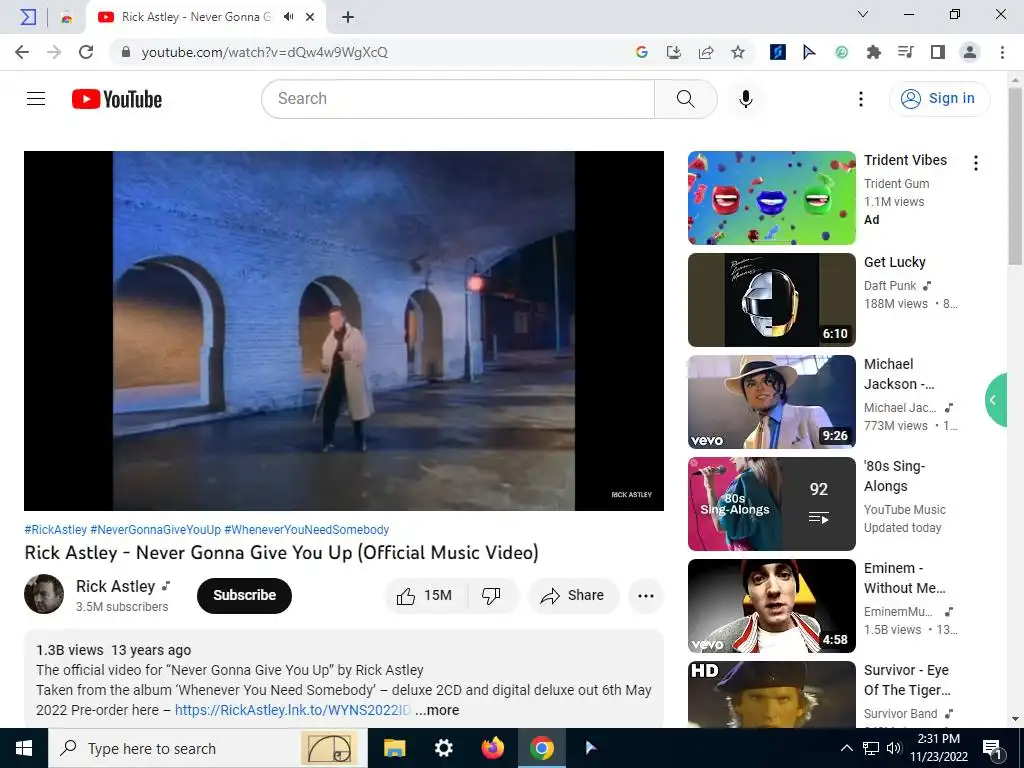Go back with browser back arrow

click(x=22, y=52)
